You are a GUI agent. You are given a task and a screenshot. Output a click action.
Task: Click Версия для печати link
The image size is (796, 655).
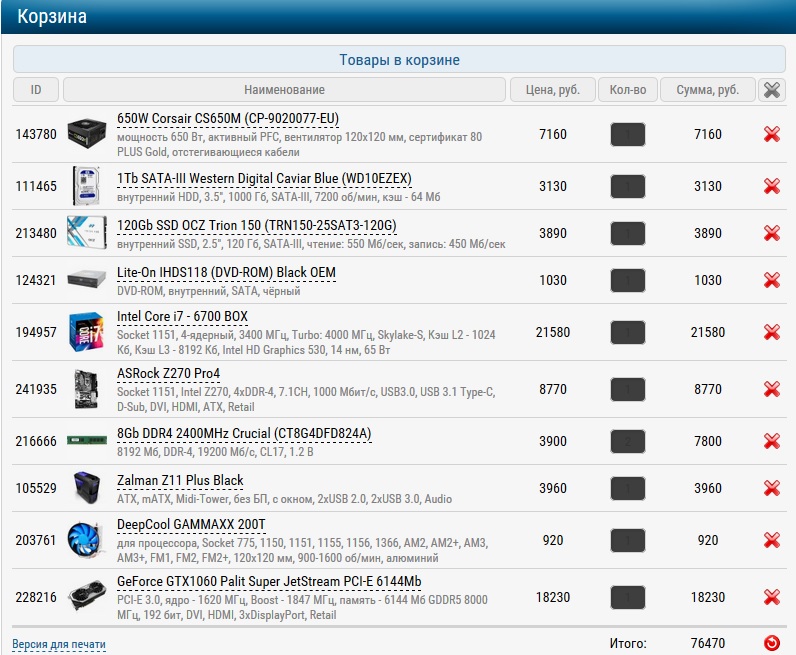coord(59,644)
